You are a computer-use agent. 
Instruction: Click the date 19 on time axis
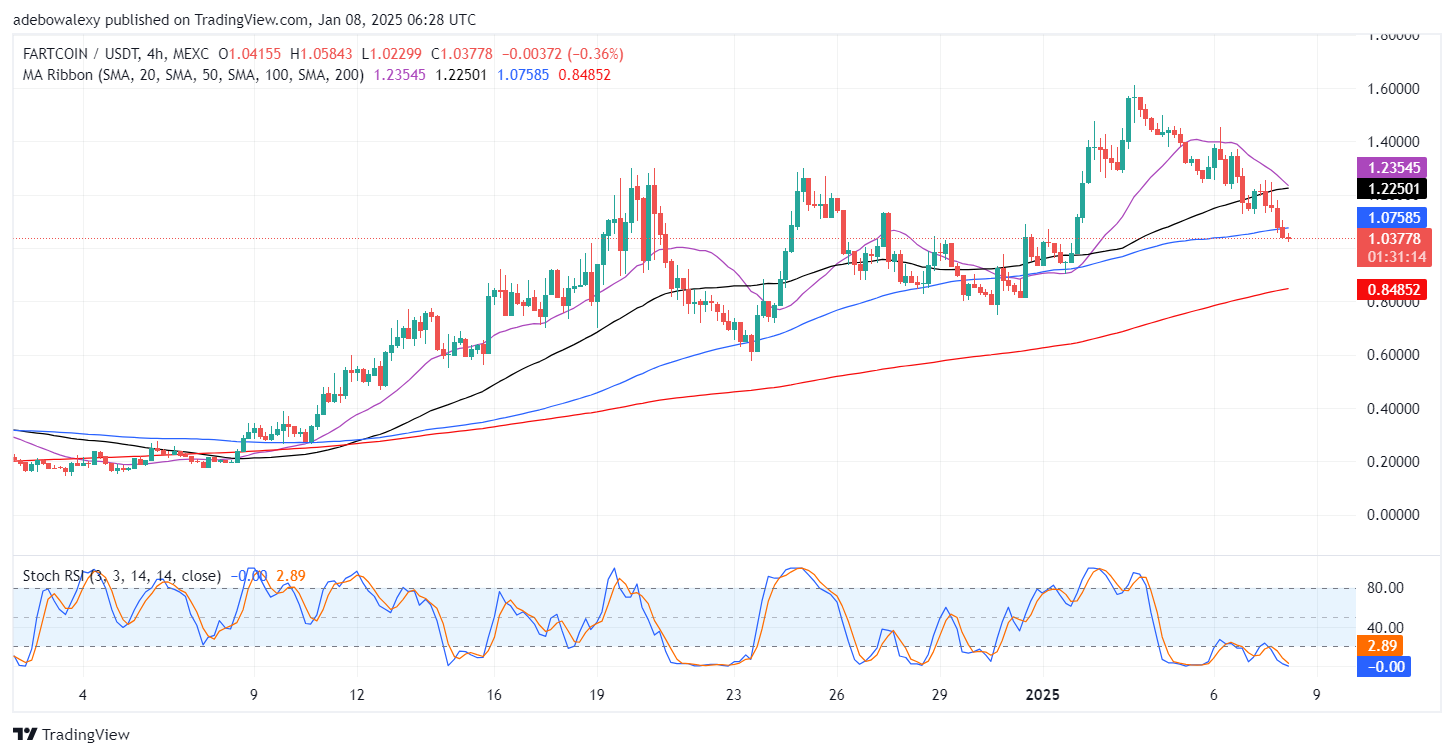tap(596, 695)
